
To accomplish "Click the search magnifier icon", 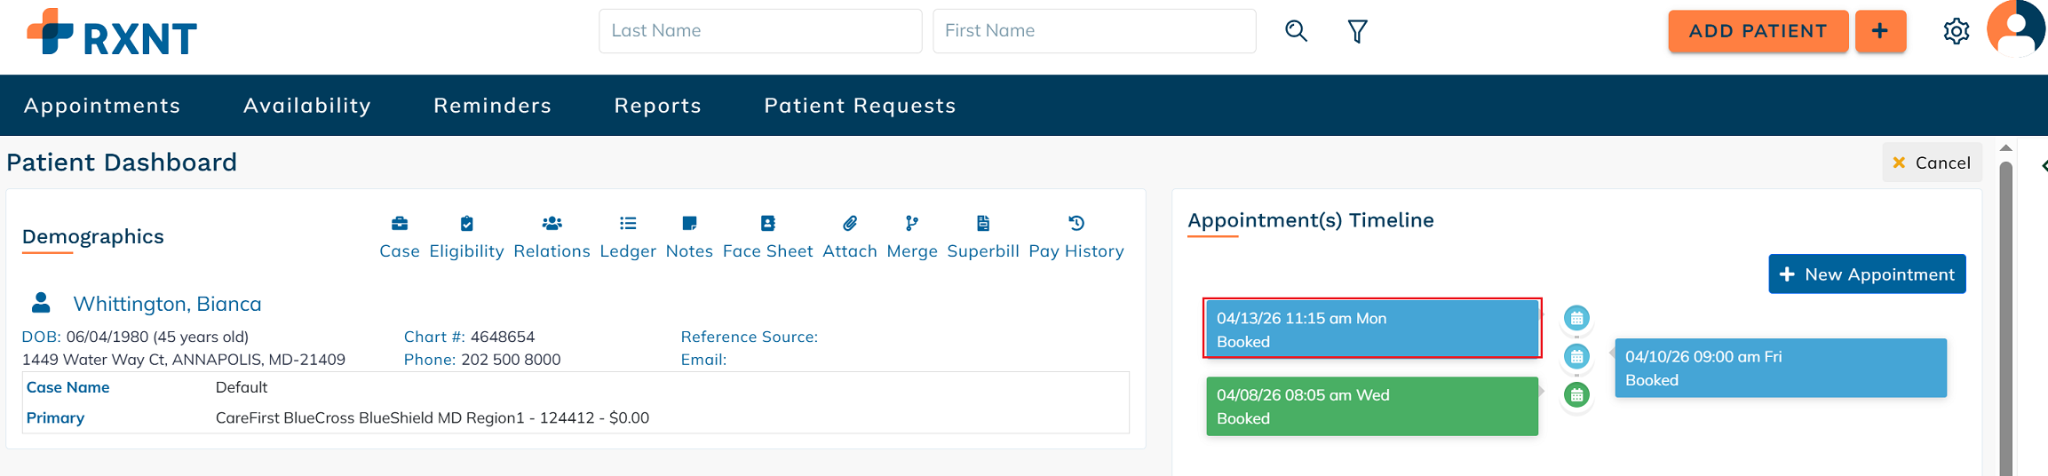I will click(1296, 31).
